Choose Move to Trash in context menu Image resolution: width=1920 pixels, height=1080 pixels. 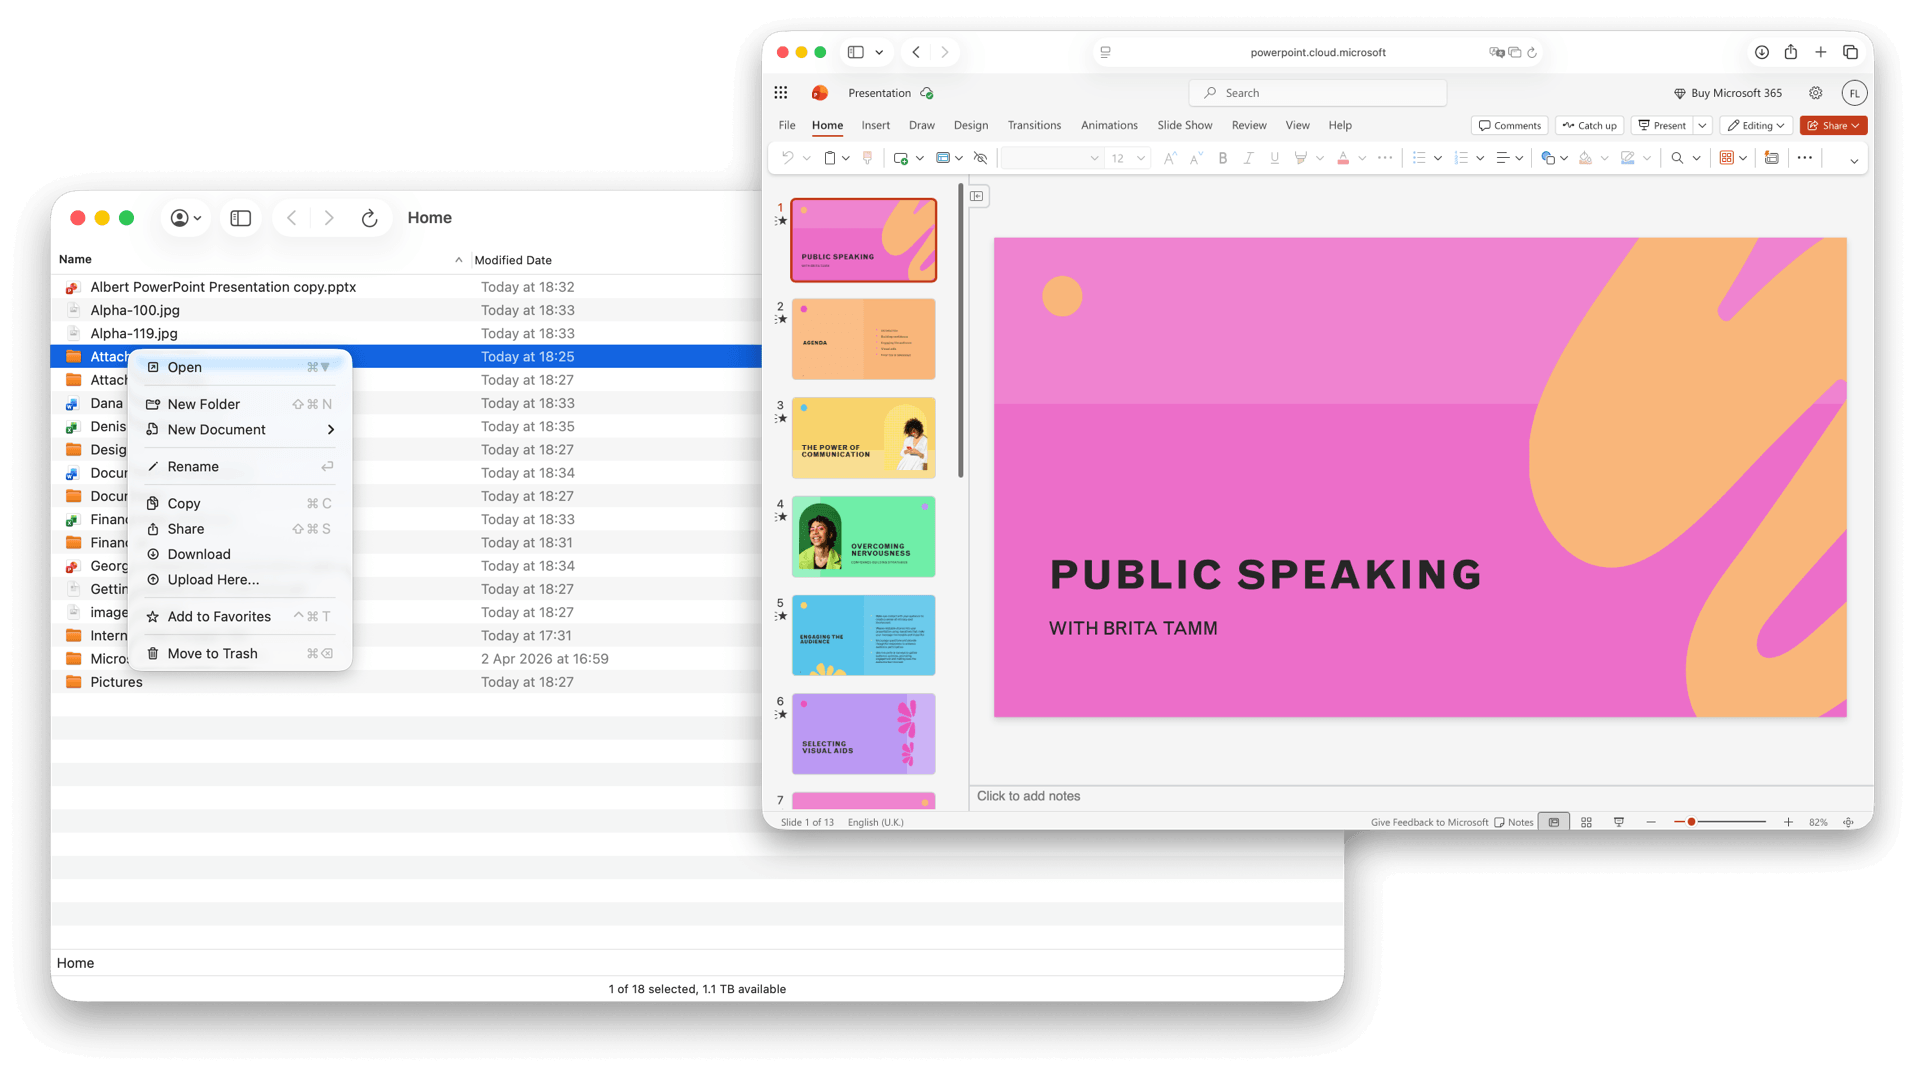point(240,654)
